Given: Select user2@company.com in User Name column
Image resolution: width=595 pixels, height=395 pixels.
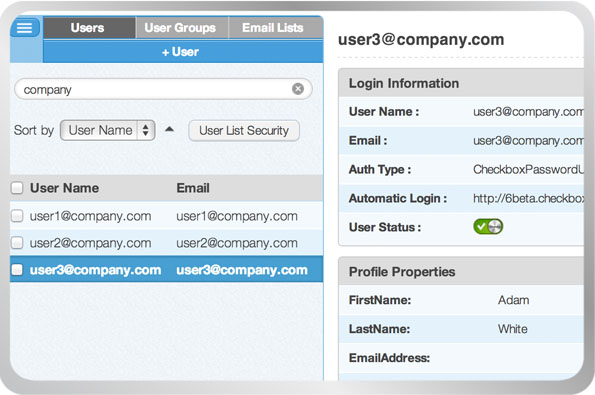Looking at the screenshot, I should tap(91, 243).
